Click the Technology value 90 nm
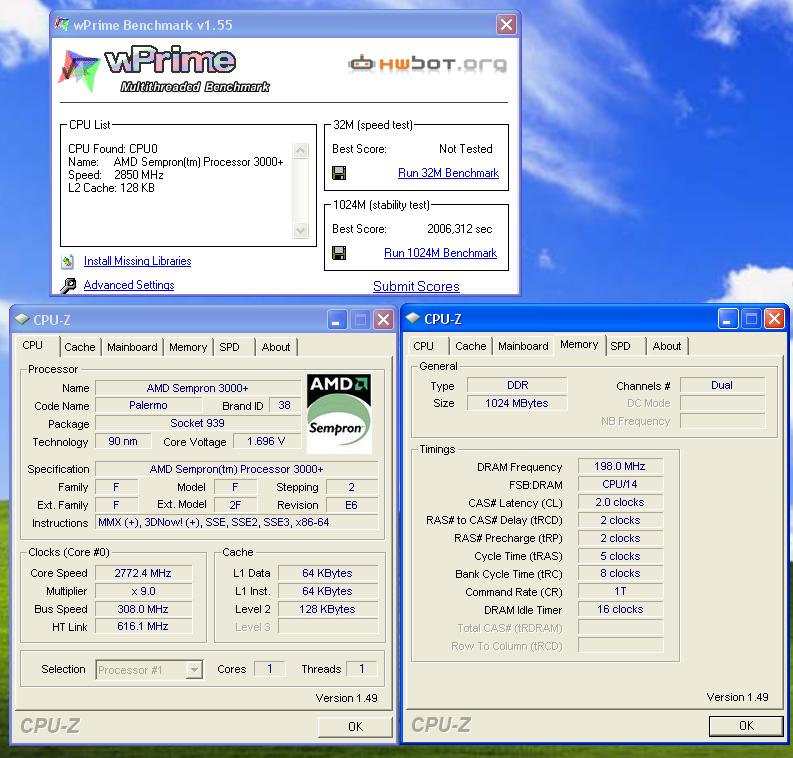 point(123,441)
